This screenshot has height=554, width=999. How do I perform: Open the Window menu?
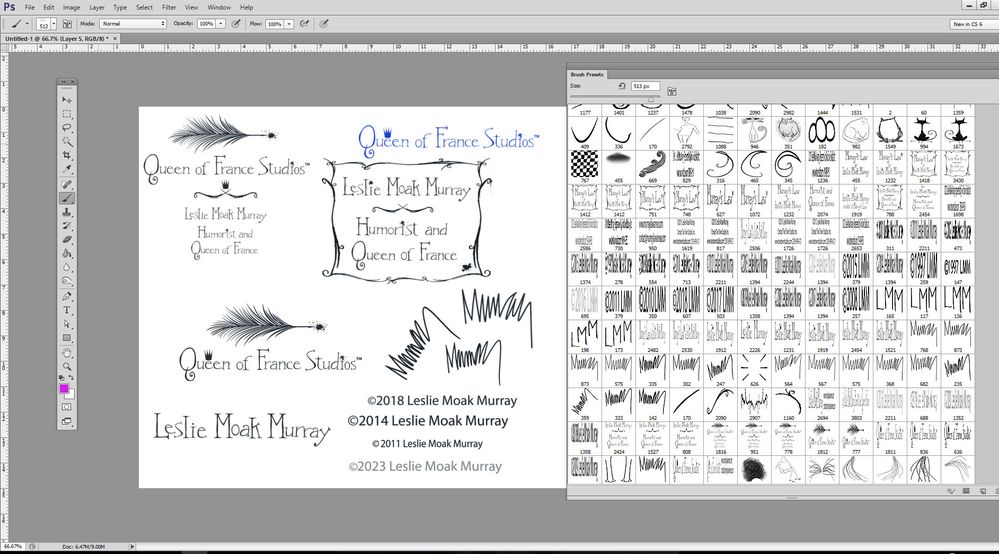coord(219,7)
